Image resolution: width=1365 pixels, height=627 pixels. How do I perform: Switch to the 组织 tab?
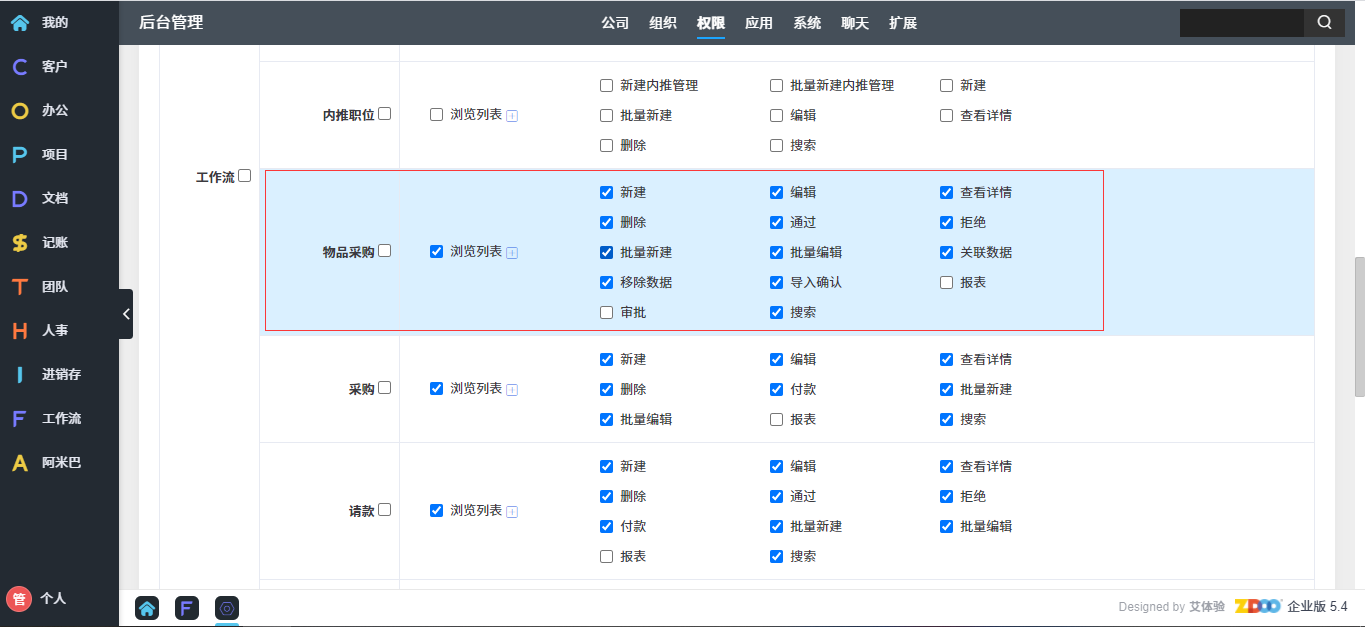[x=663, y=23]
